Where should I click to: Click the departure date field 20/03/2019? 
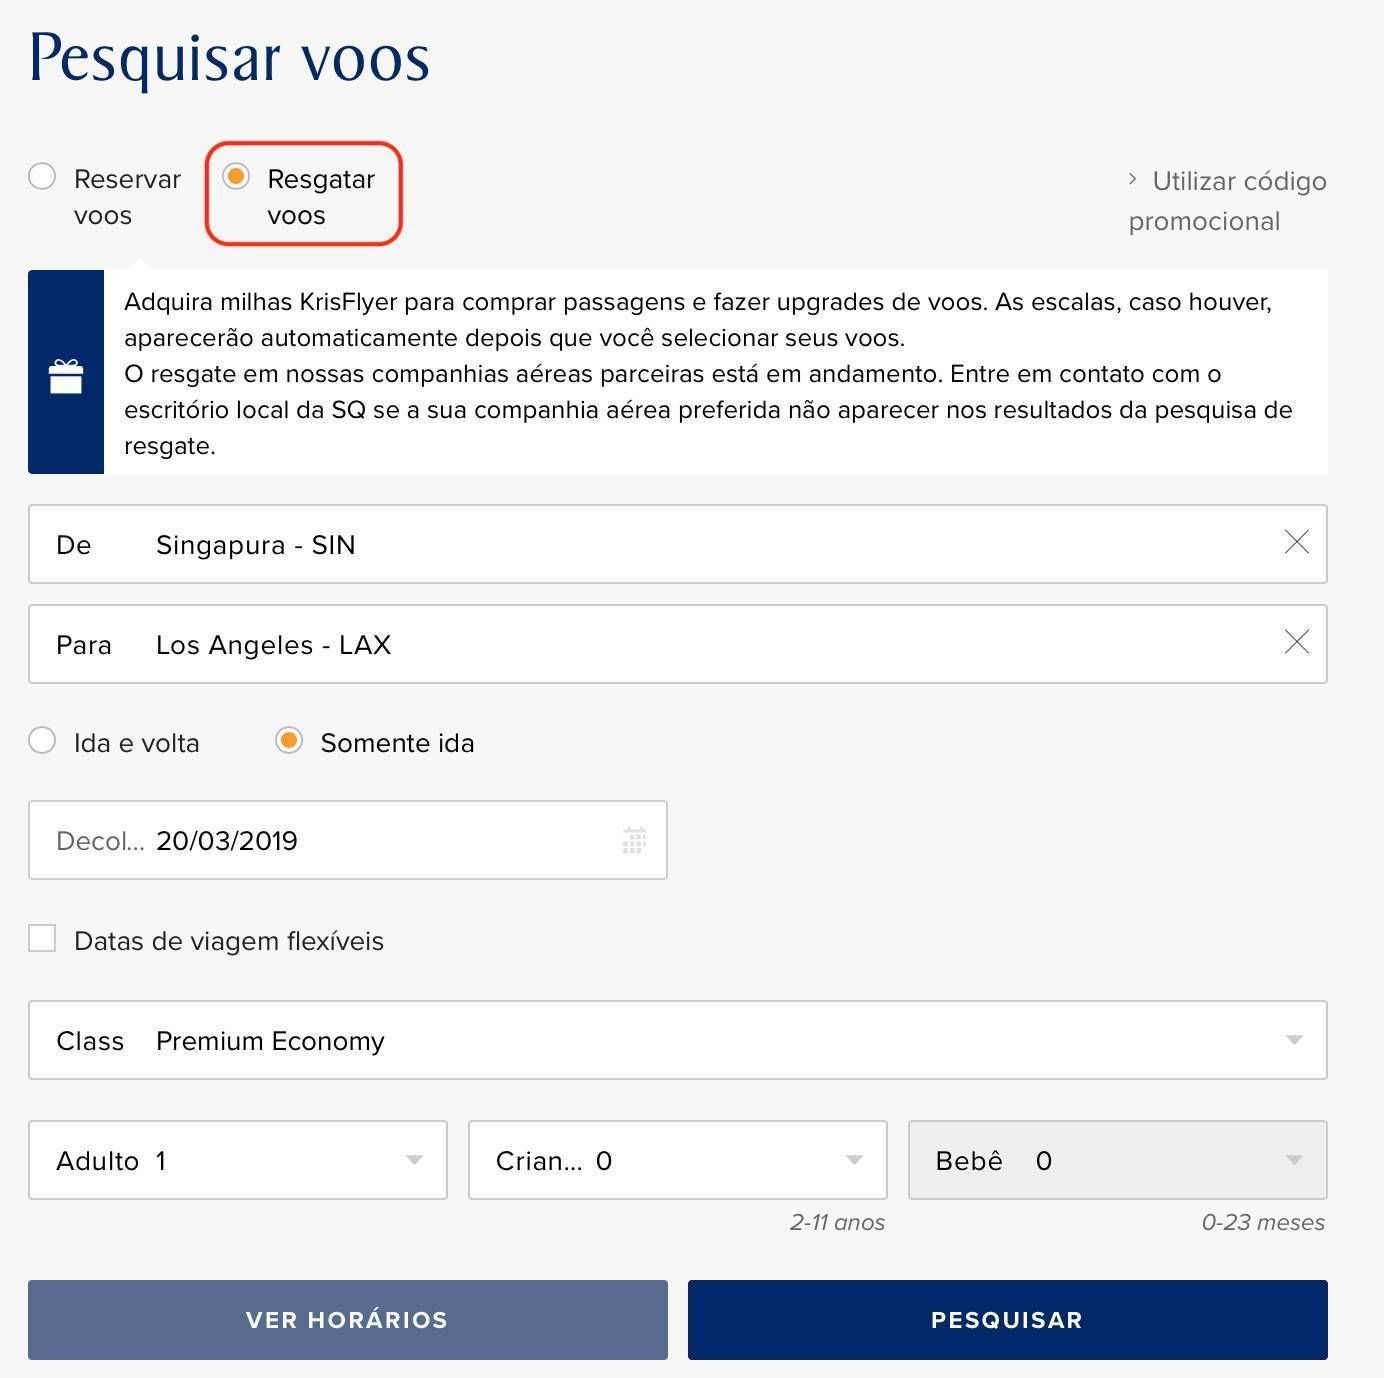348,840
